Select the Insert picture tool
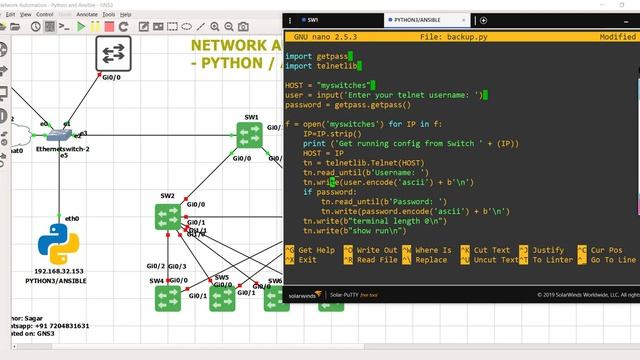 pos(158,27)
